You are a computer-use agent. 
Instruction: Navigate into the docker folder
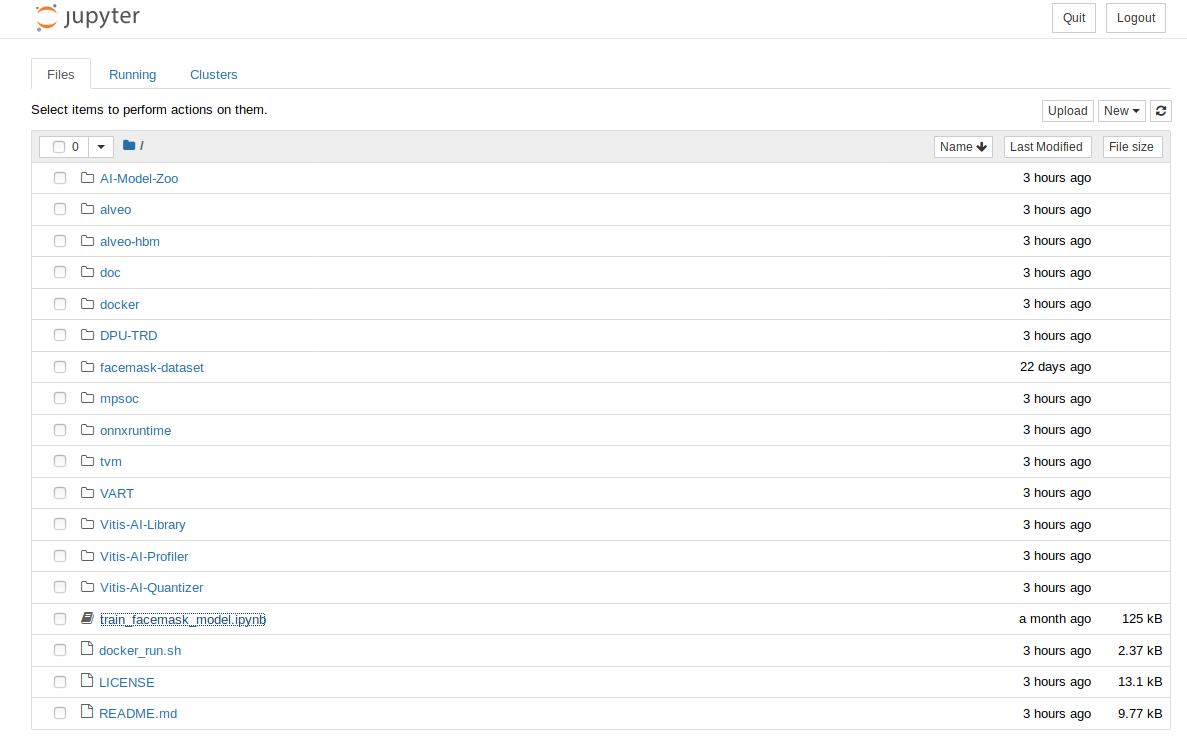point(120,304)
